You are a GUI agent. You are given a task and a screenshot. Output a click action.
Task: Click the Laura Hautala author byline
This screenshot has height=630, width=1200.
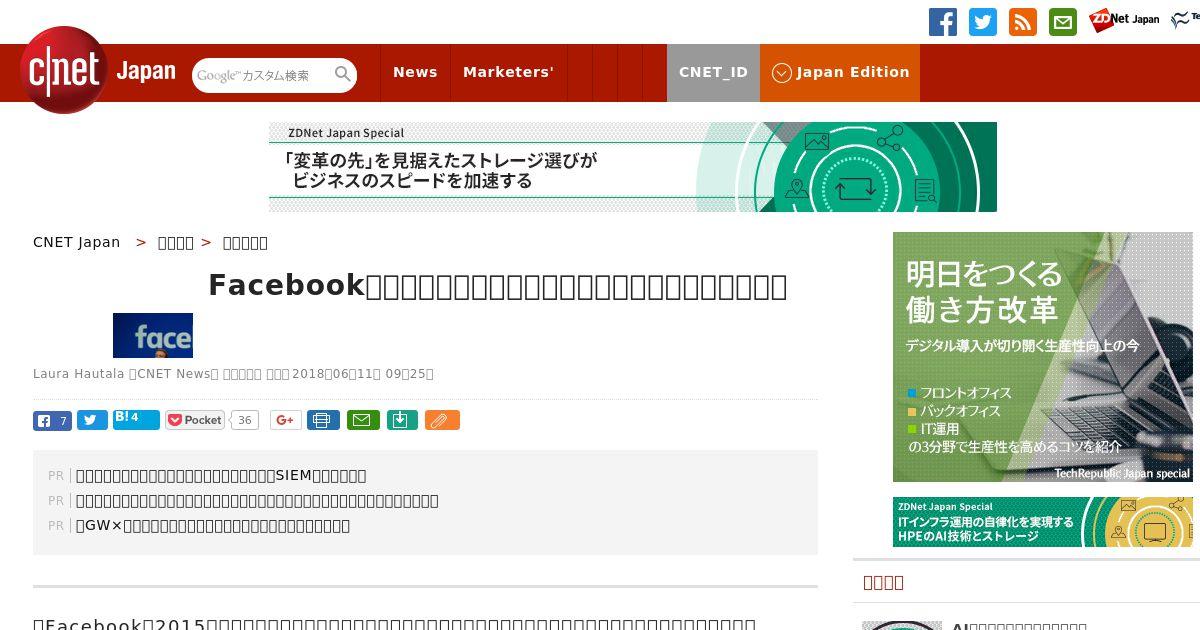[x=80, y=374]
